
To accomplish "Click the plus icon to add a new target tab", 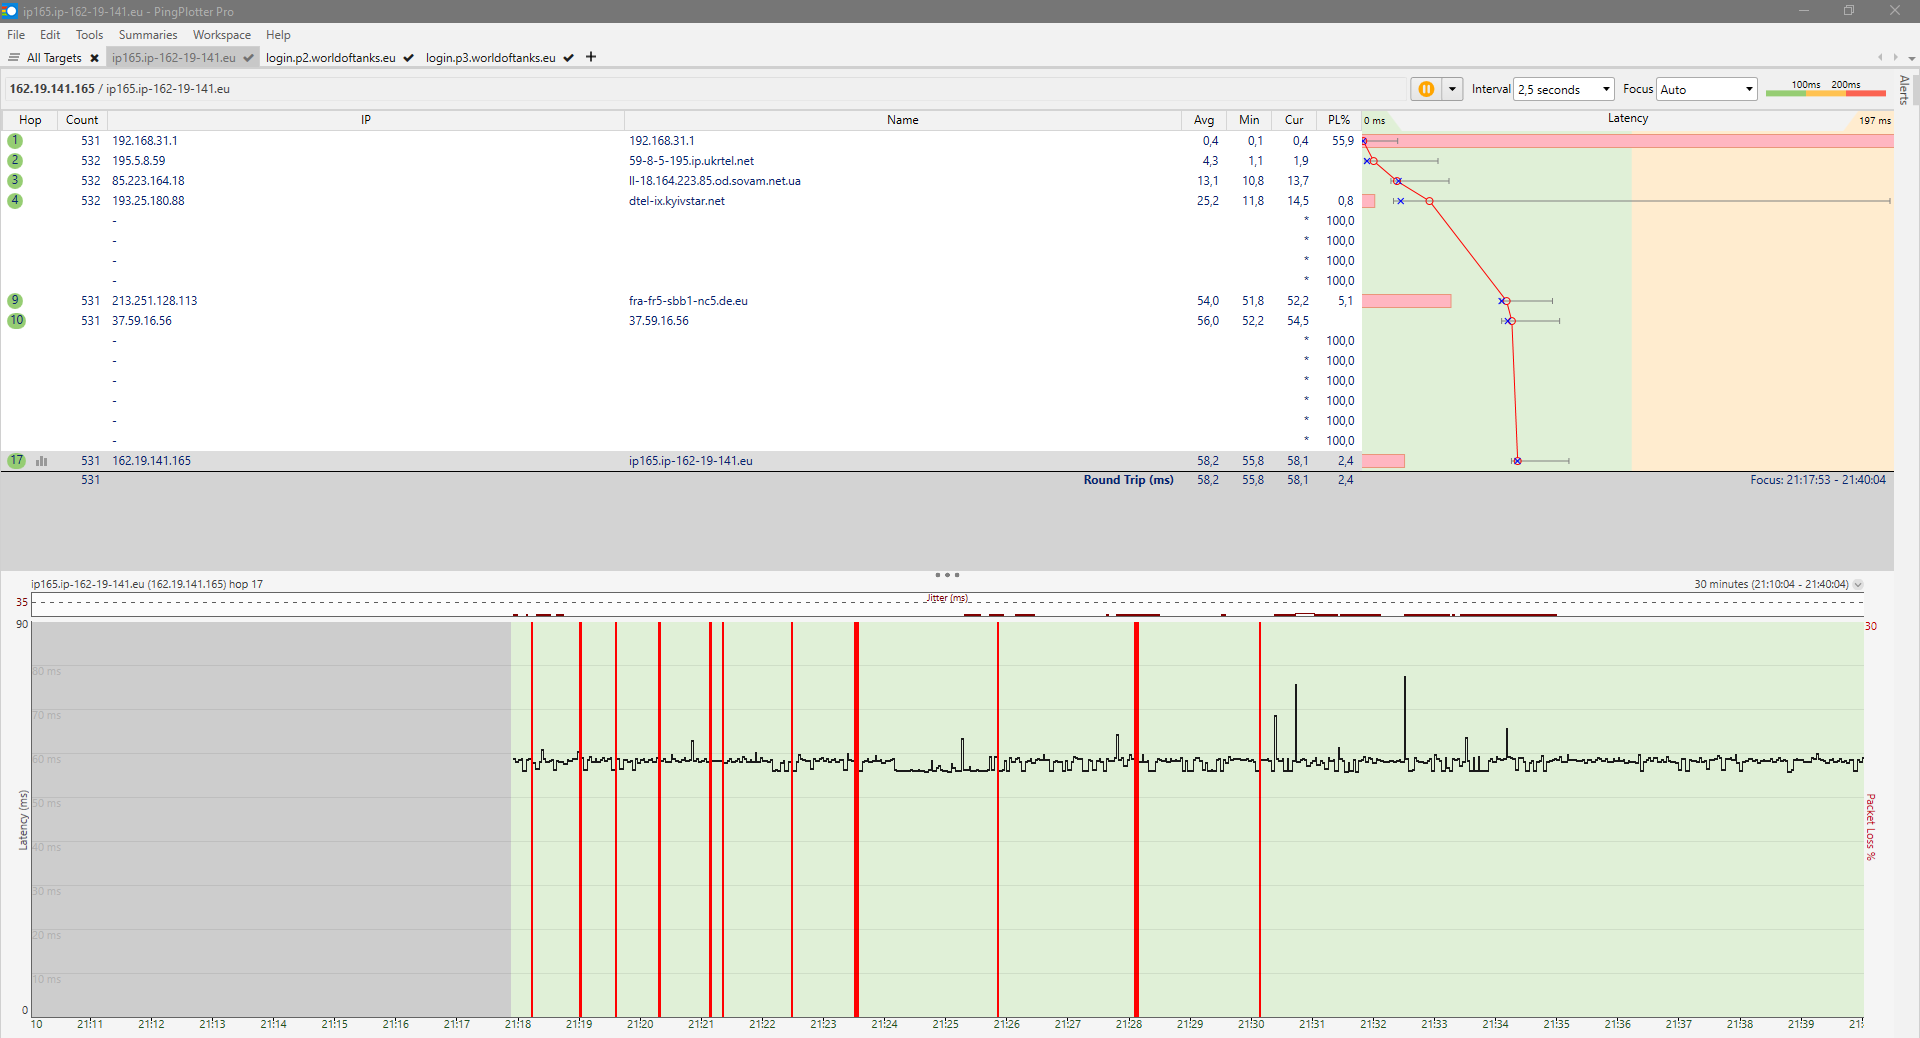I will tap(591, 57).
